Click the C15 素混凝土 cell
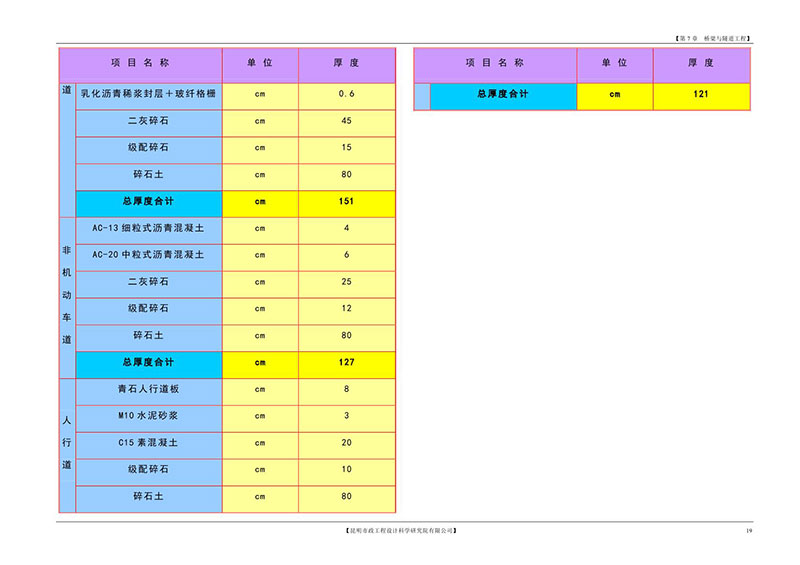The width and height of the screenshot is (800, 565). pos(148,442)
